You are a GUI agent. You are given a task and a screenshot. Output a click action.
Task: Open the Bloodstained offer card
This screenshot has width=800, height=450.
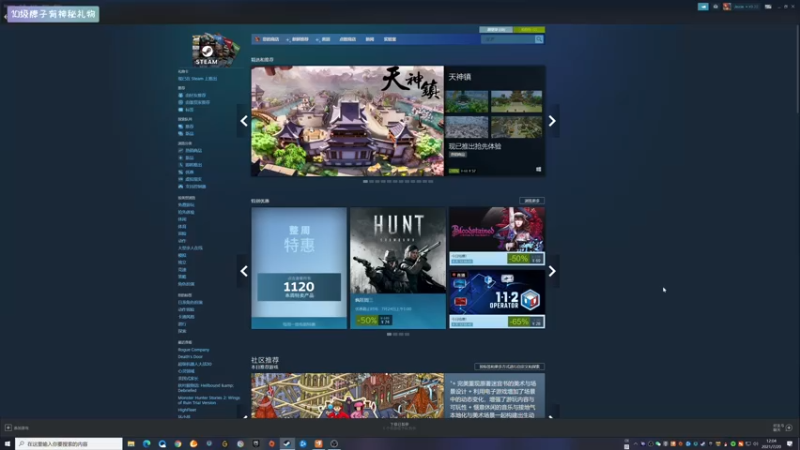[x=497, y=236]
